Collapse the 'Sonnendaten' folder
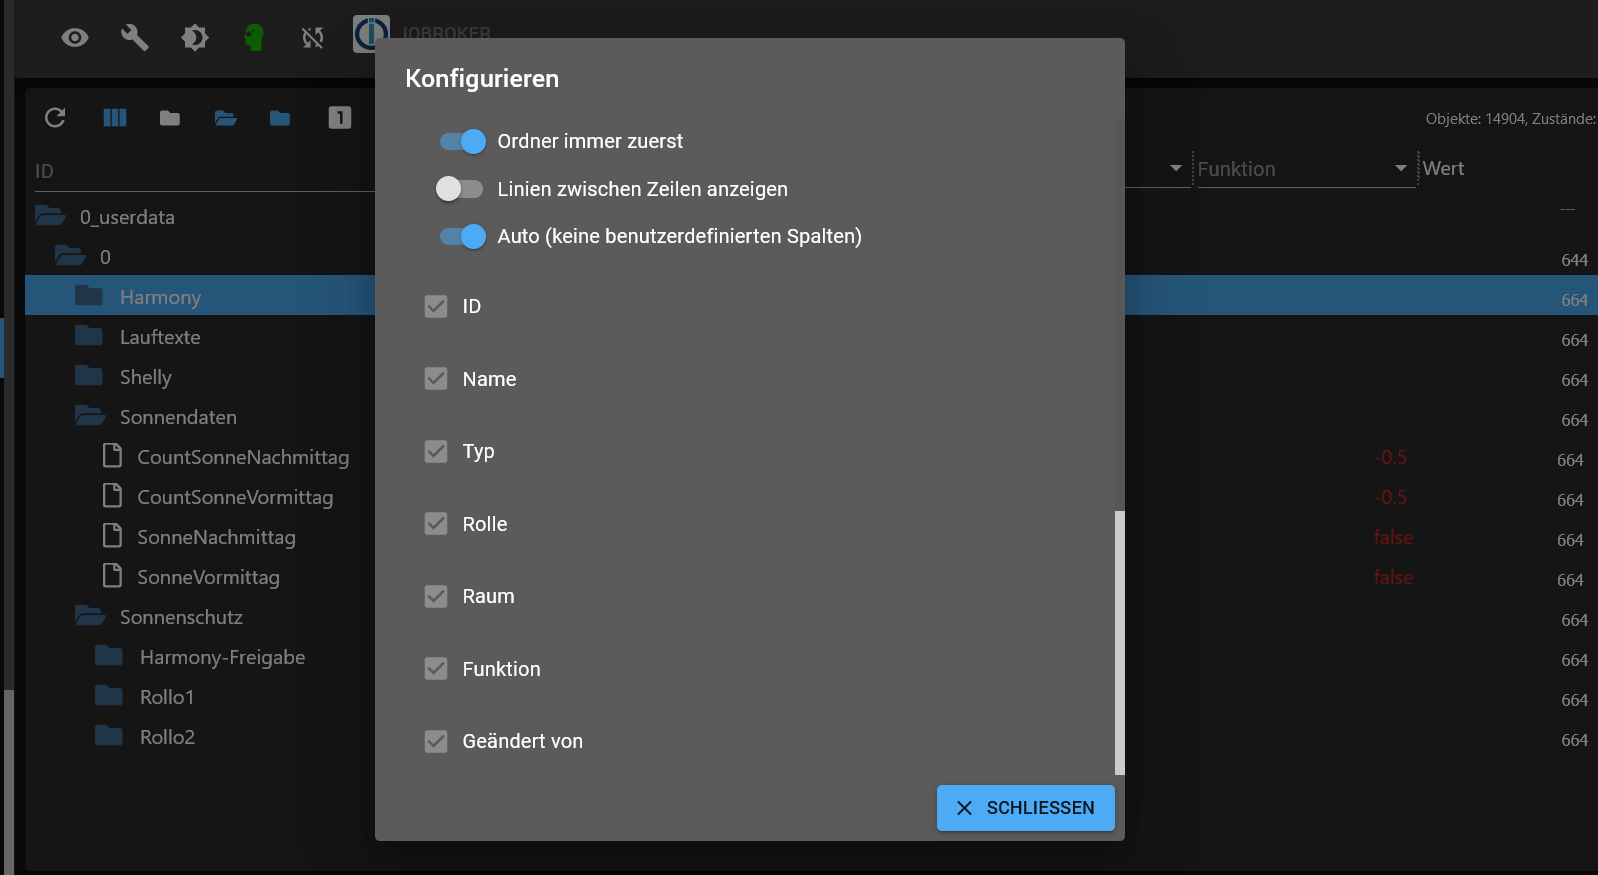 [90, 417]
